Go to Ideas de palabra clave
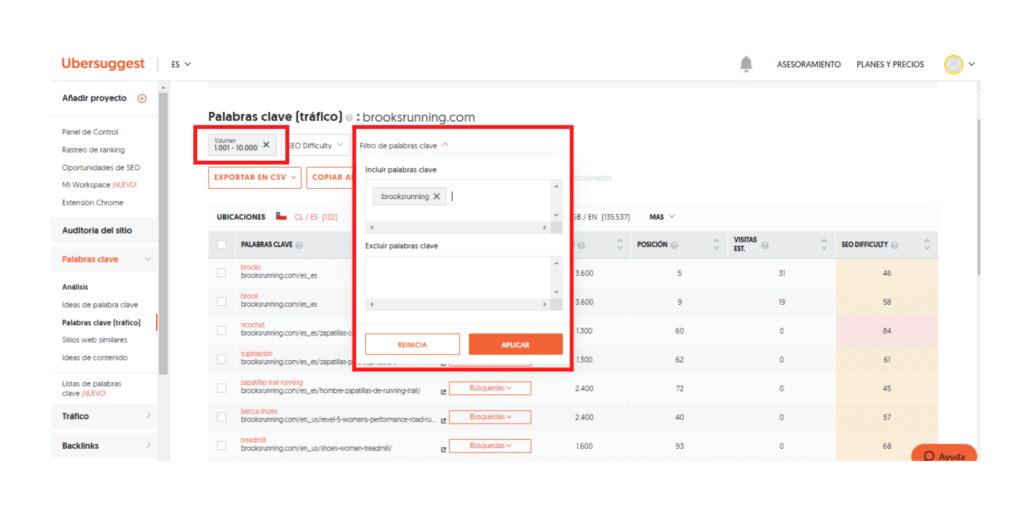The height and width of the screenshot is (512, 1024). point(100,305)
